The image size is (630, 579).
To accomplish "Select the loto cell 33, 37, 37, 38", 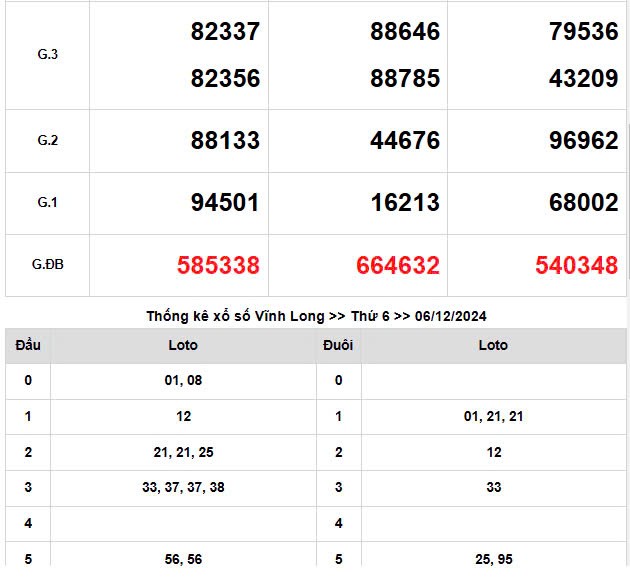I will pos(183,488).
